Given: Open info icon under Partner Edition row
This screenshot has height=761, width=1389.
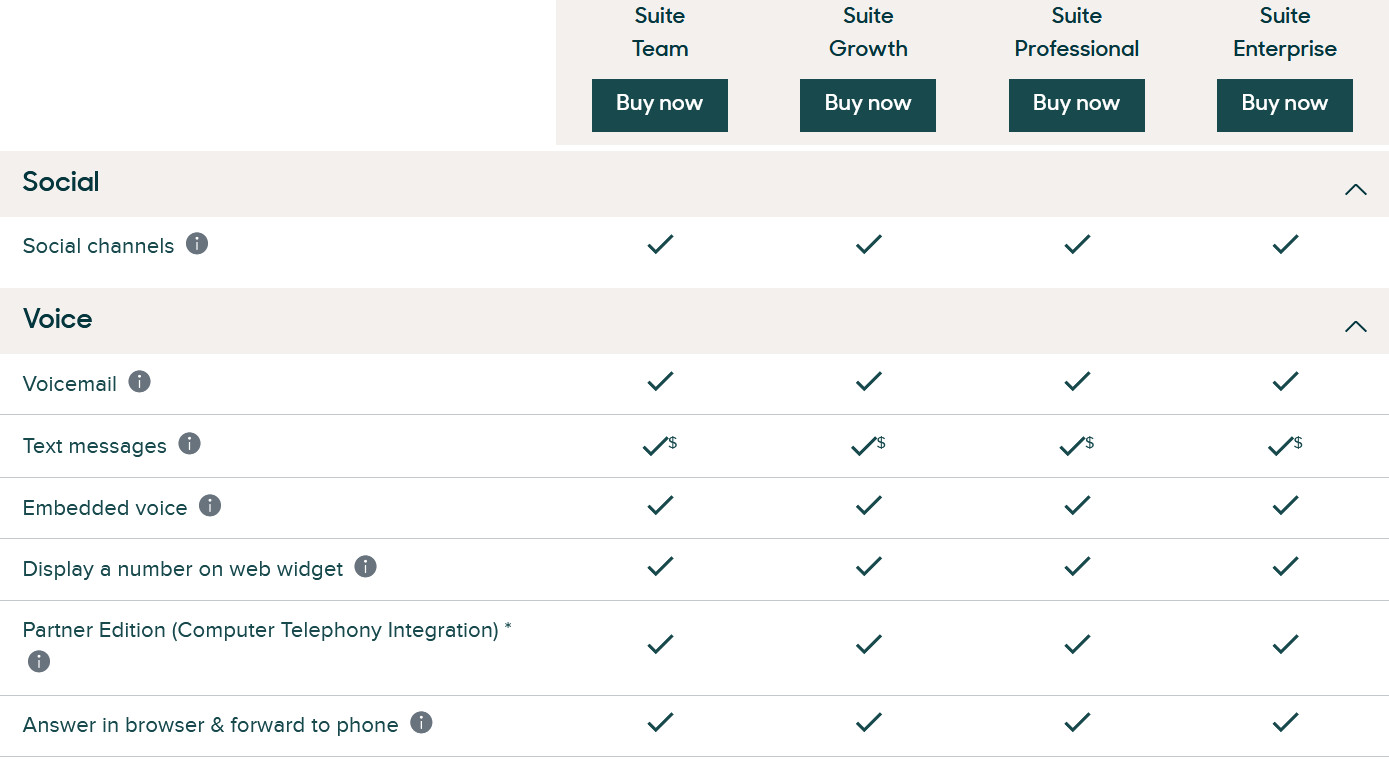Looking at the screenshot, I should 39,661.
